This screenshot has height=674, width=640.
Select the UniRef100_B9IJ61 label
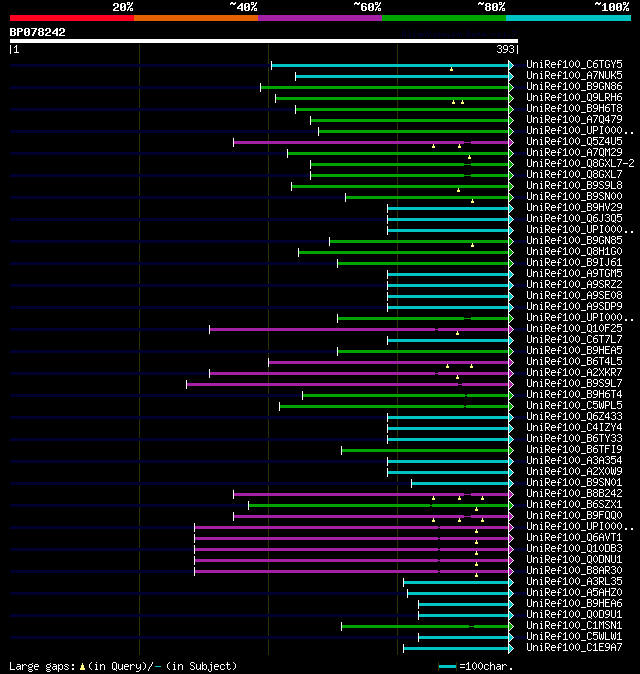click(574, 262)
